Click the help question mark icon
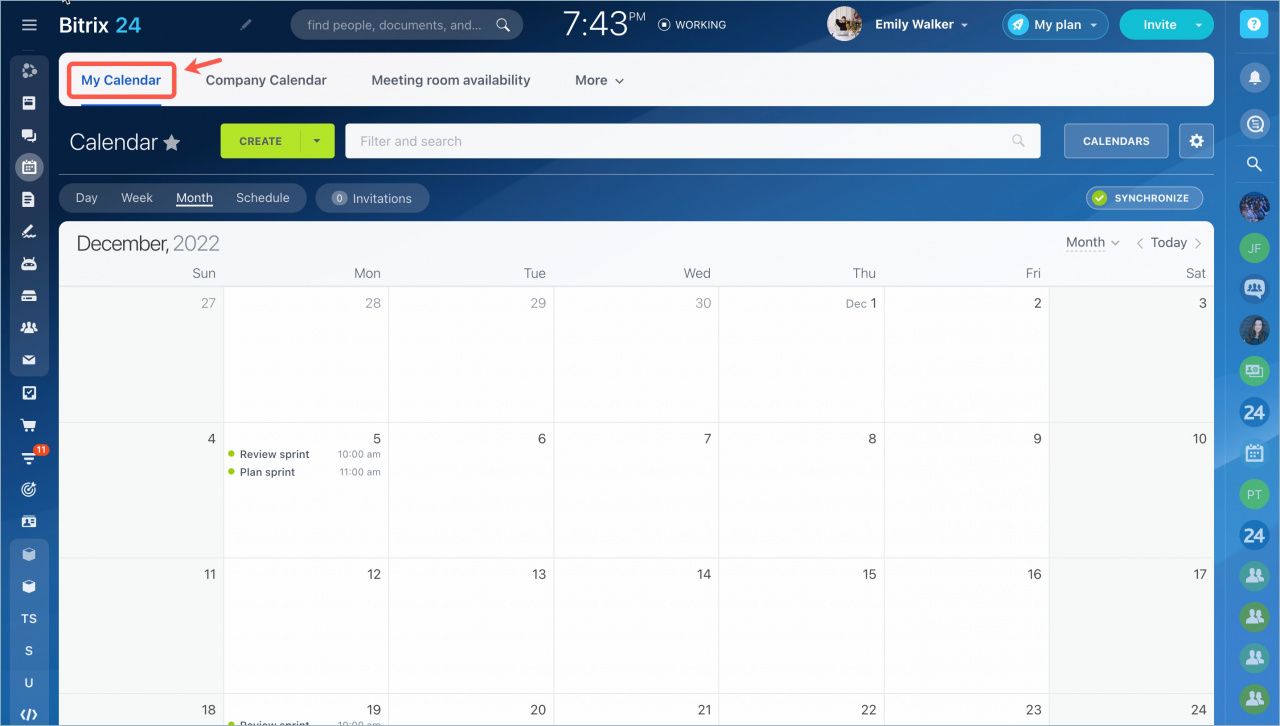 point(1253,26)
